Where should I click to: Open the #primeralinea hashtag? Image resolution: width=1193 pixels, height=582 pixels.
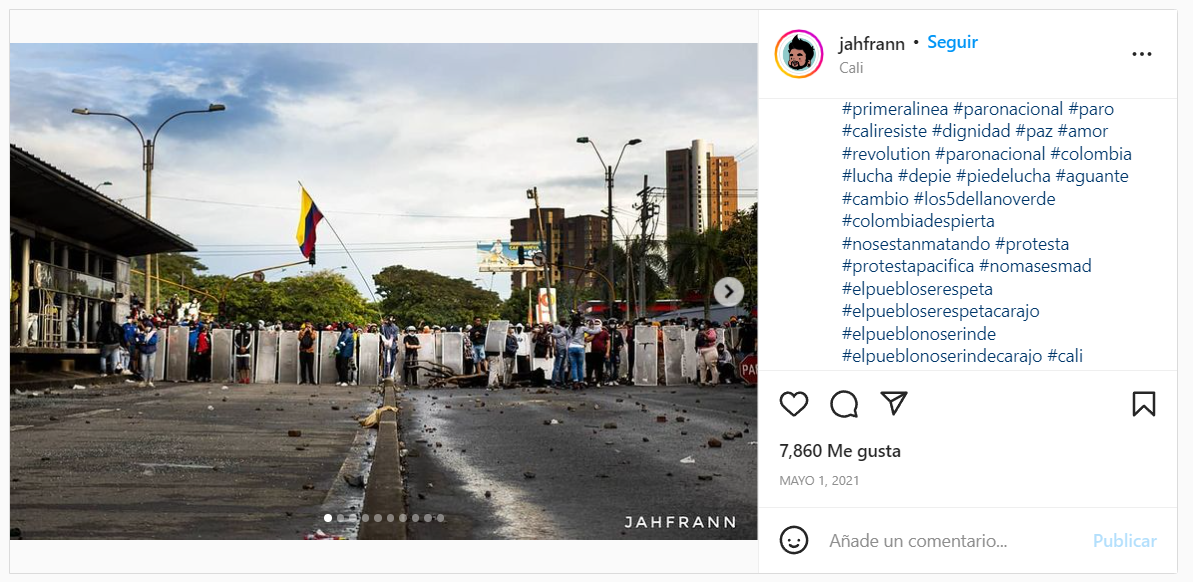tap(895, 110)
